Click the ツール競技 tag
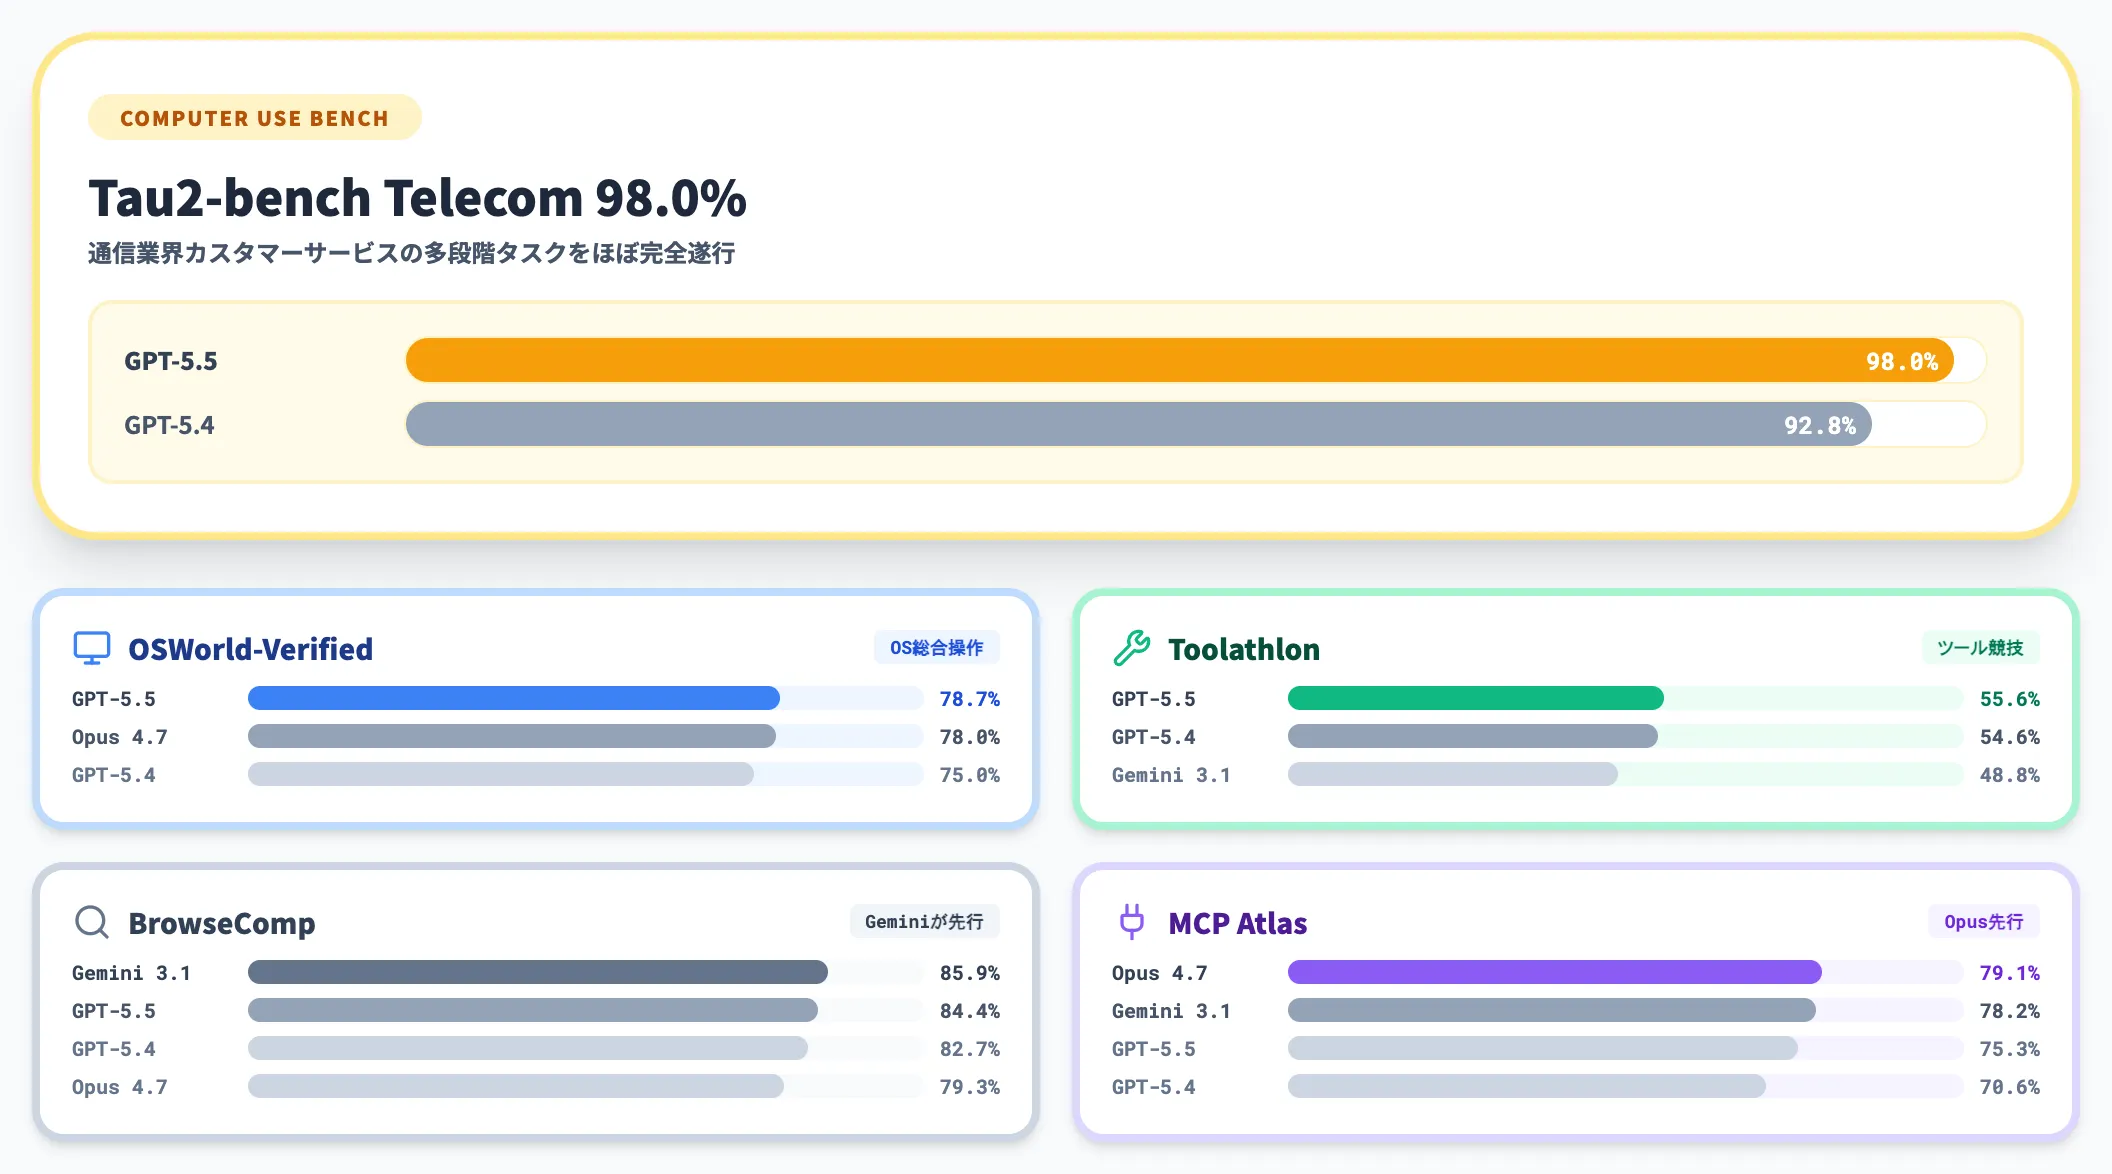The image size is (2112, 1174). (1979, 648)
